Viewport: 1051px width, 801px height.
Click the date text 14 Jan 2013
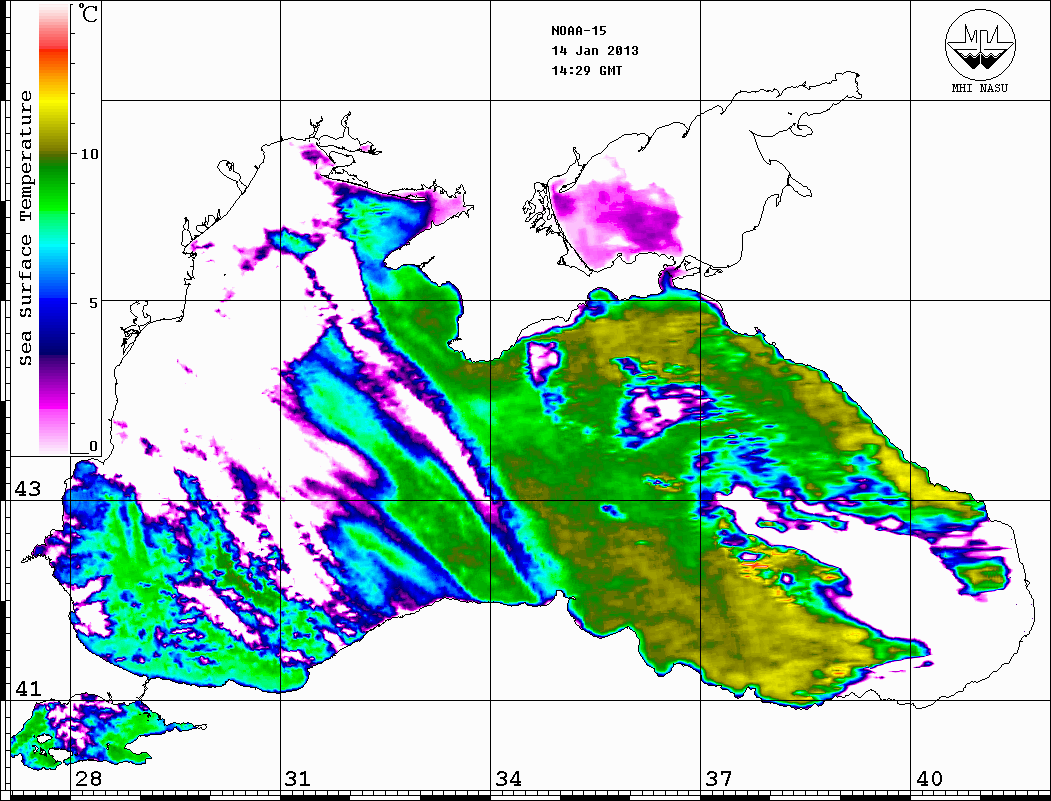click(595, 51)
